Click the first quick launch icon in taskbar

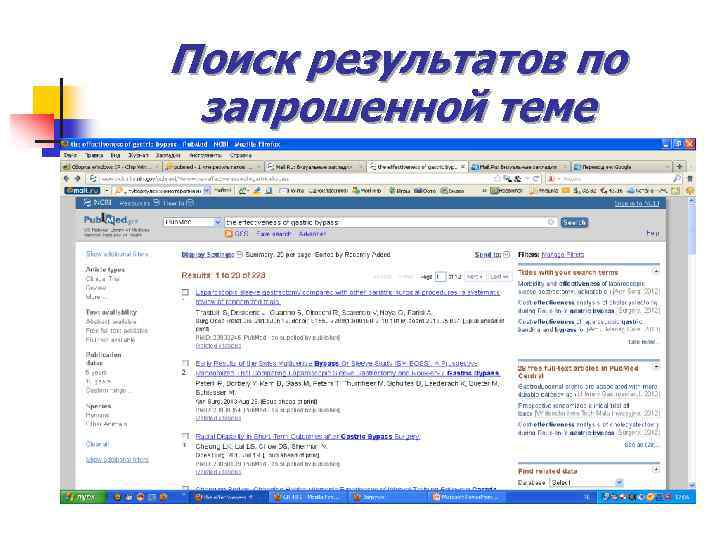pyautogui.click(x=118, y=497)
